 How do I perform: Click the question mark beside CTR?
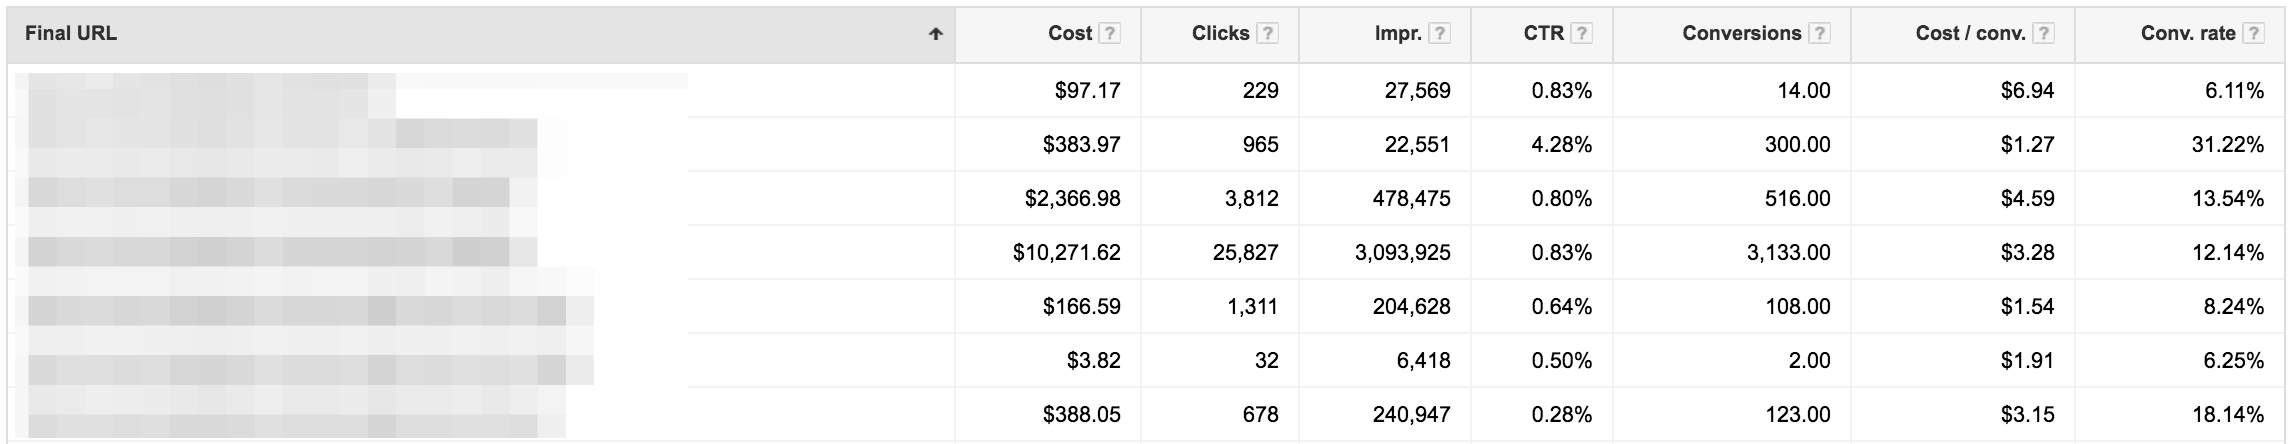pyautogui.click(x=1581, y=34)
